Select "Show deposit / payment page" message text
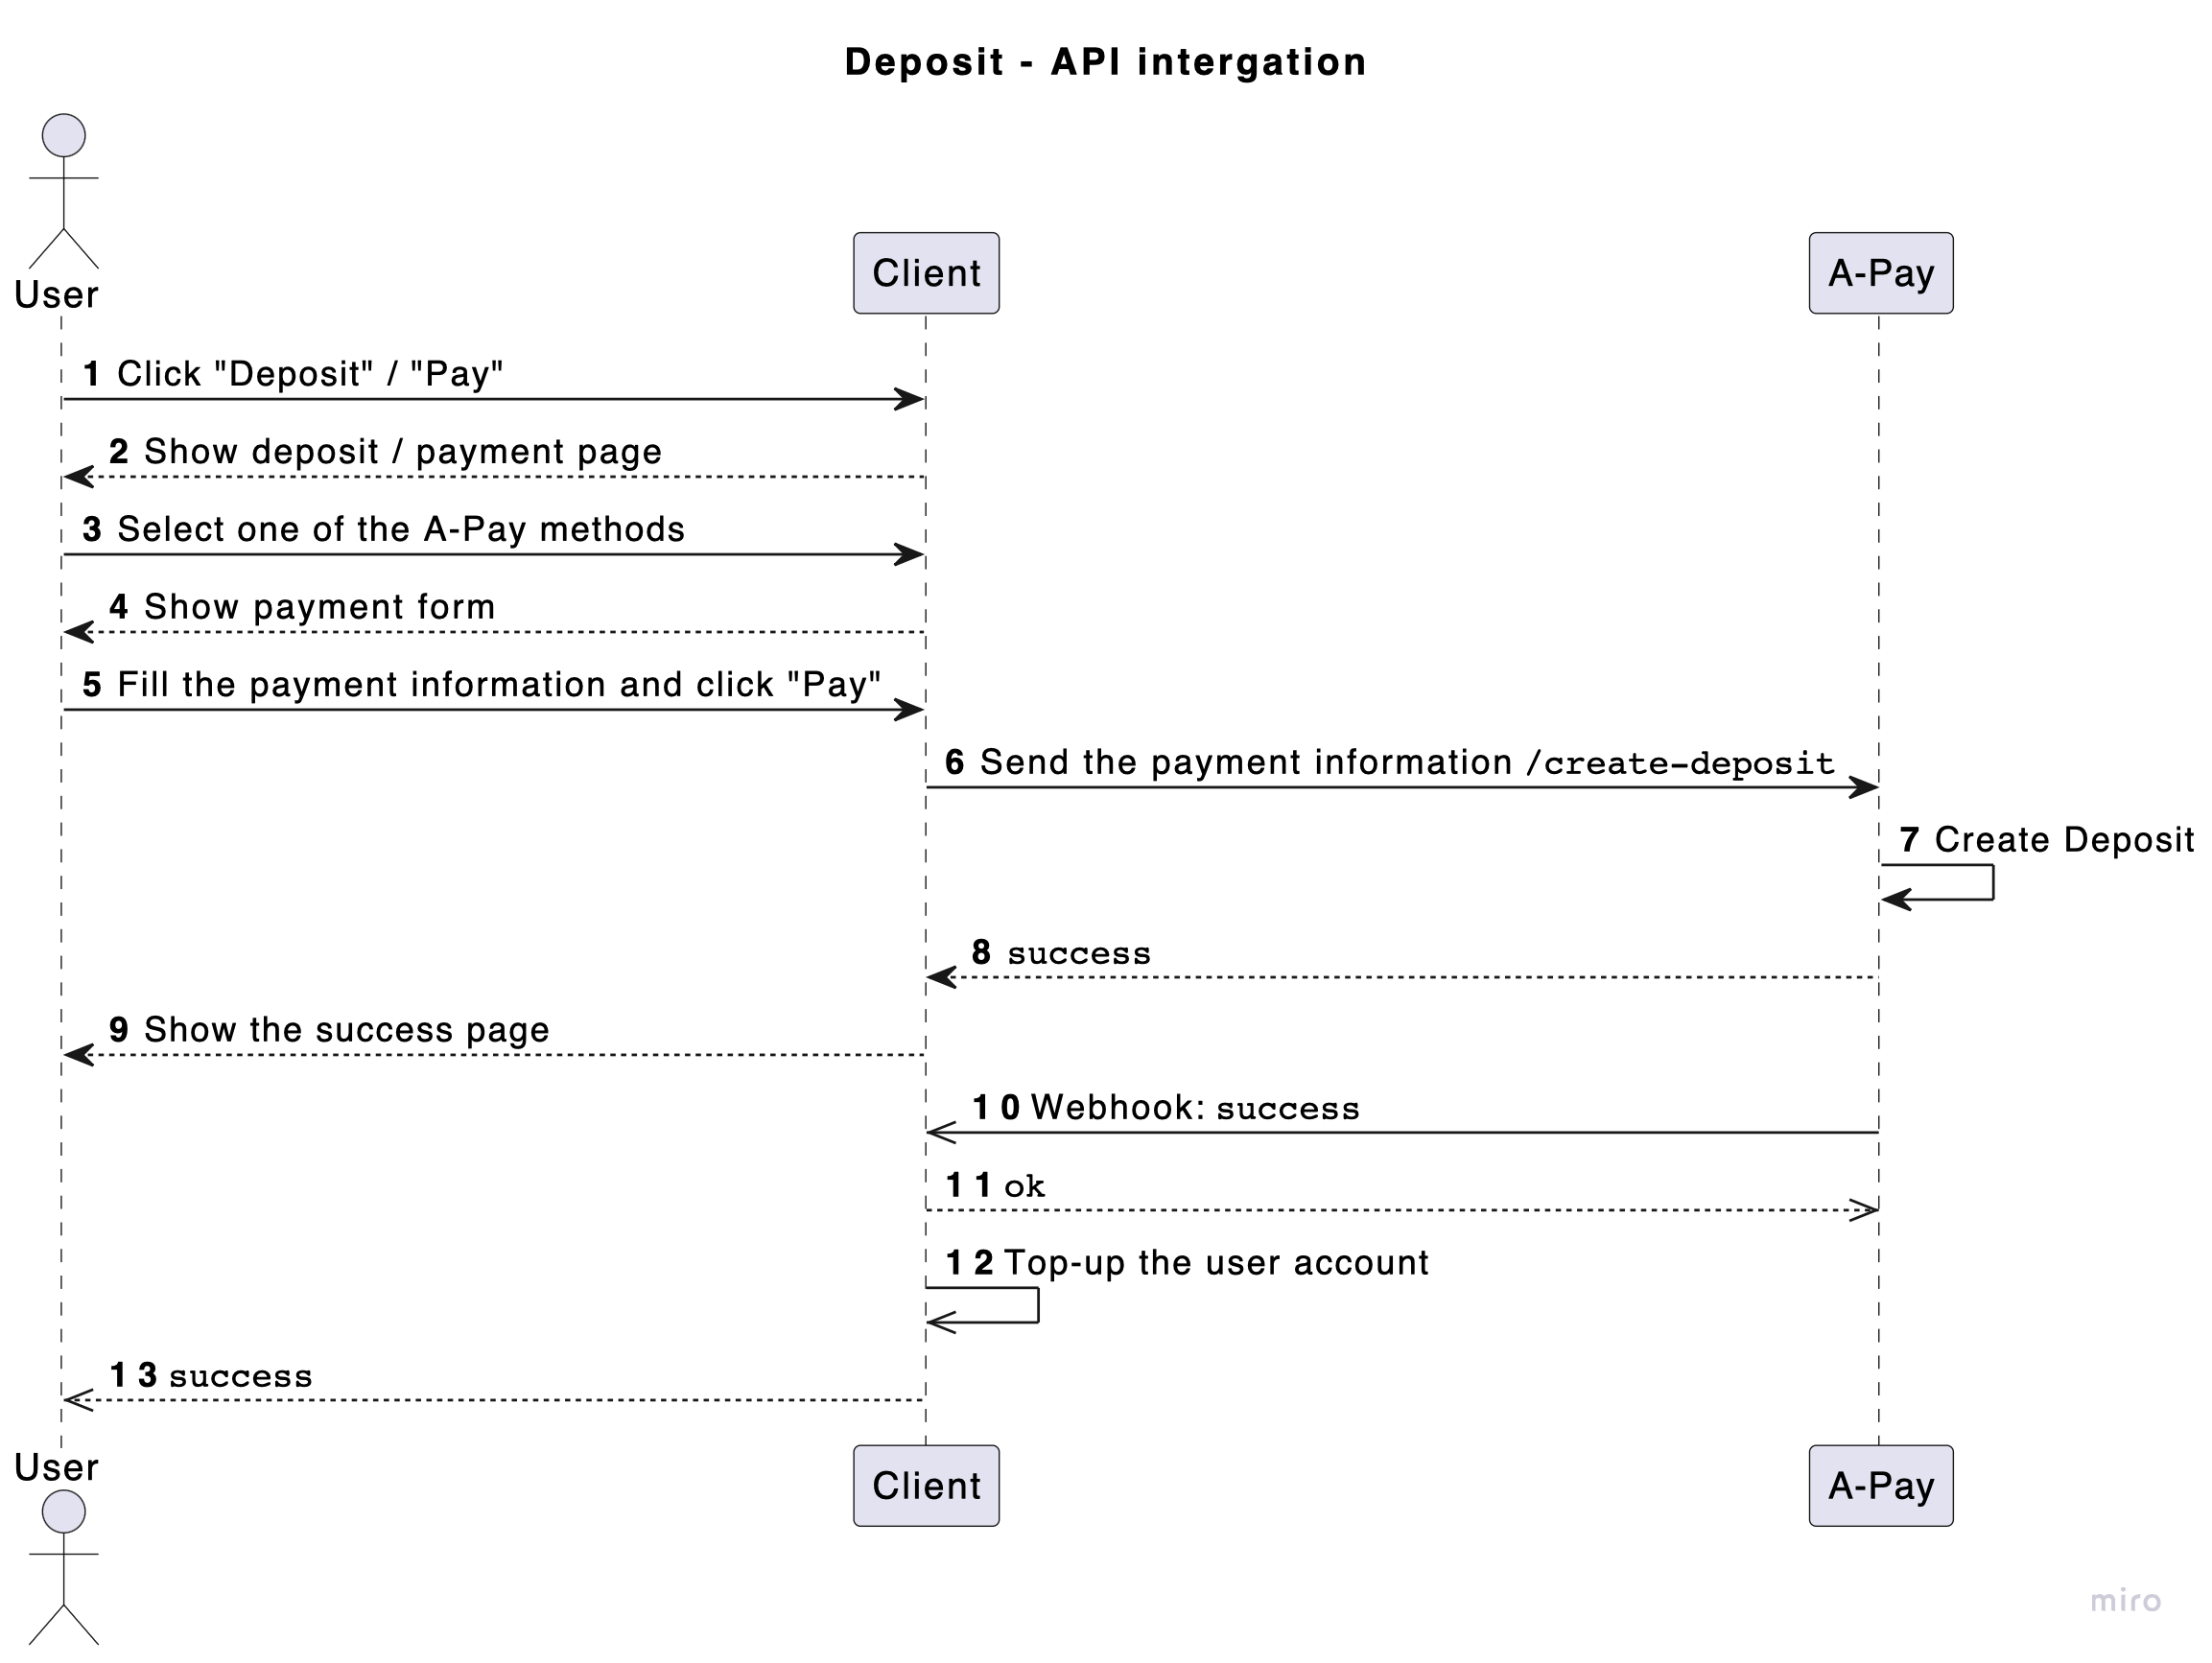 402,452
